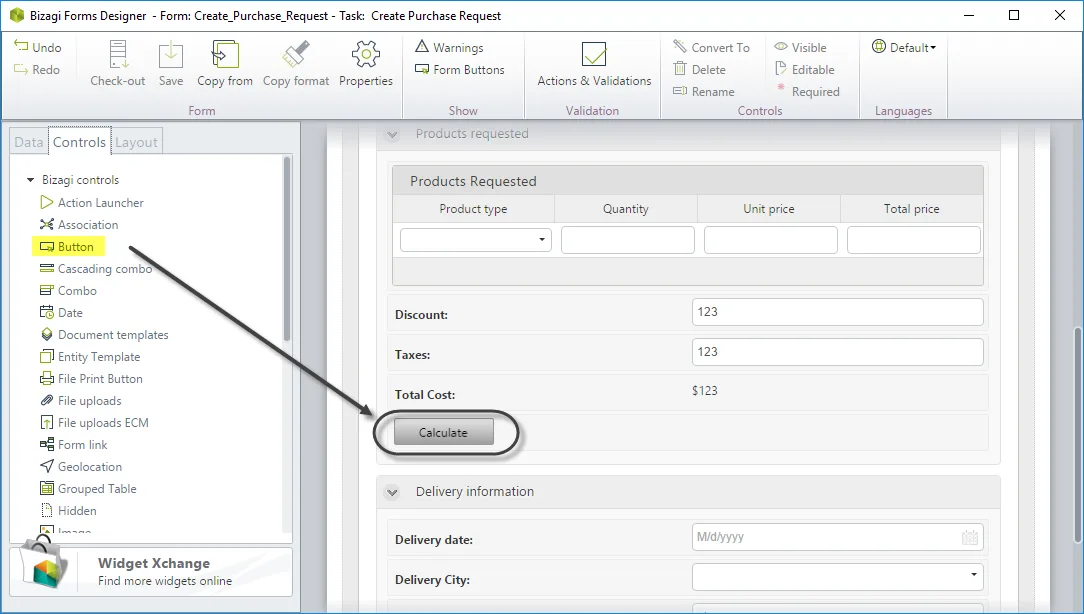
Task: Select the Action Launcher control
Action: coord(93,203)
